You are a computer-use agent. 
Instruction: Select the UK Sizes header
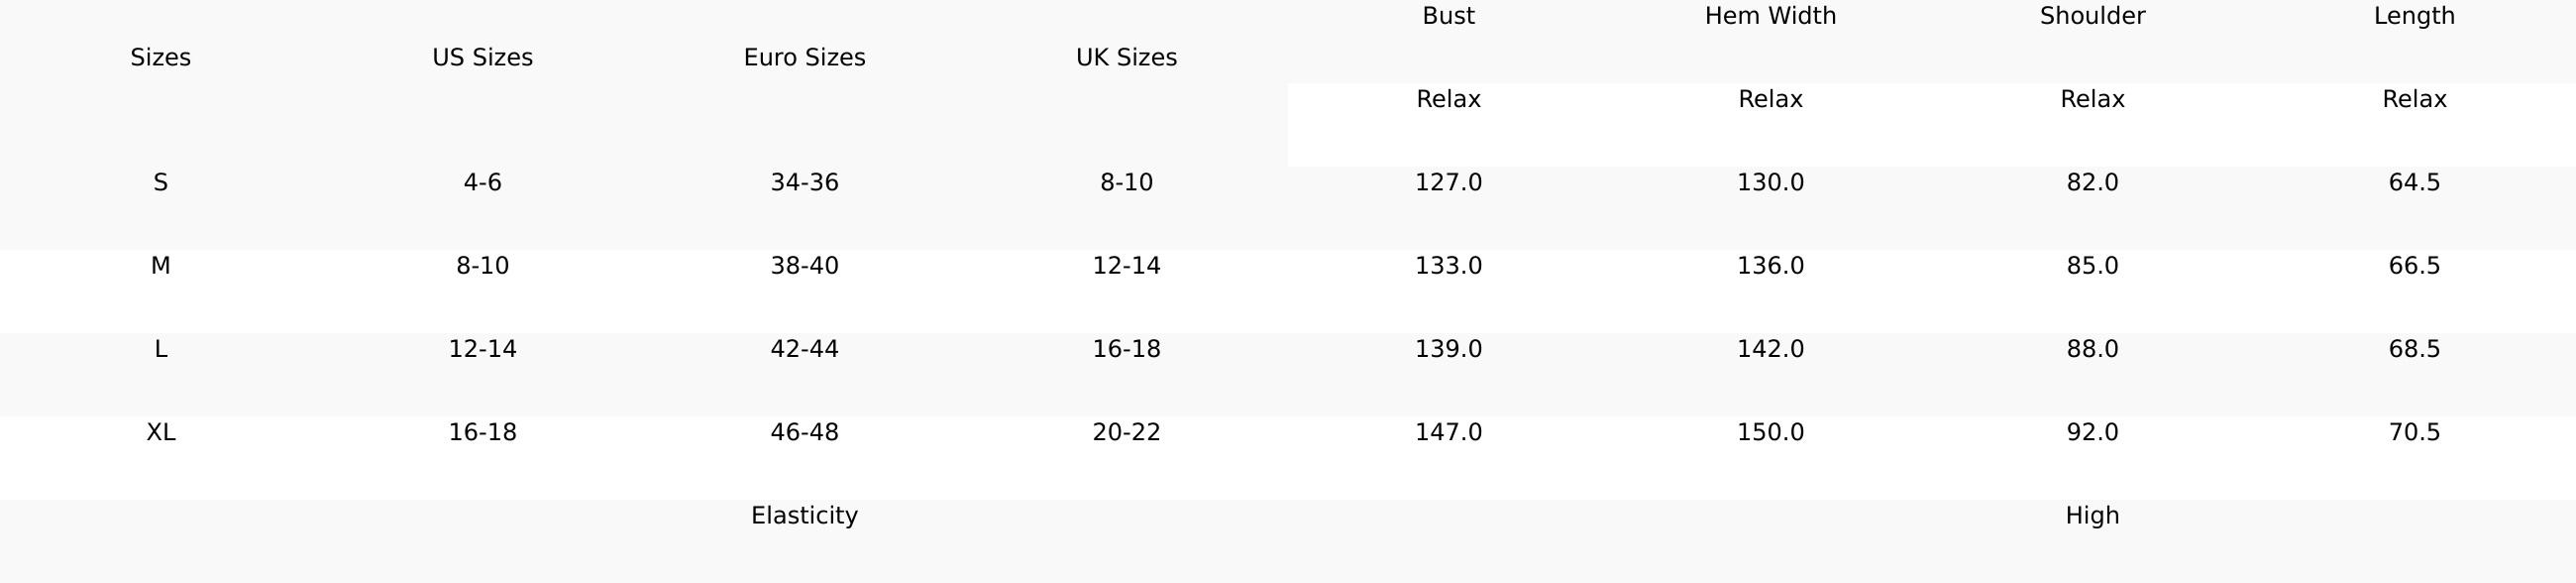point(1126,58)
